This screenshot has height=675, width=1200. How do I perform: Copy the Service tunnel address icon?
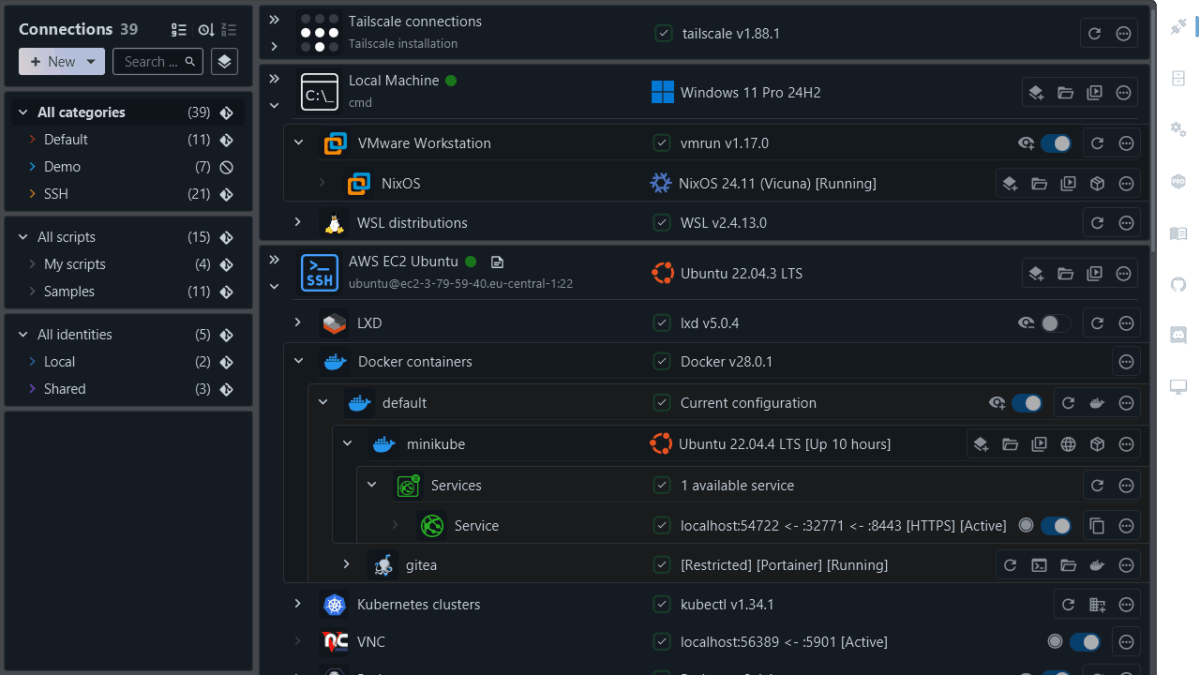(1097, 525)
